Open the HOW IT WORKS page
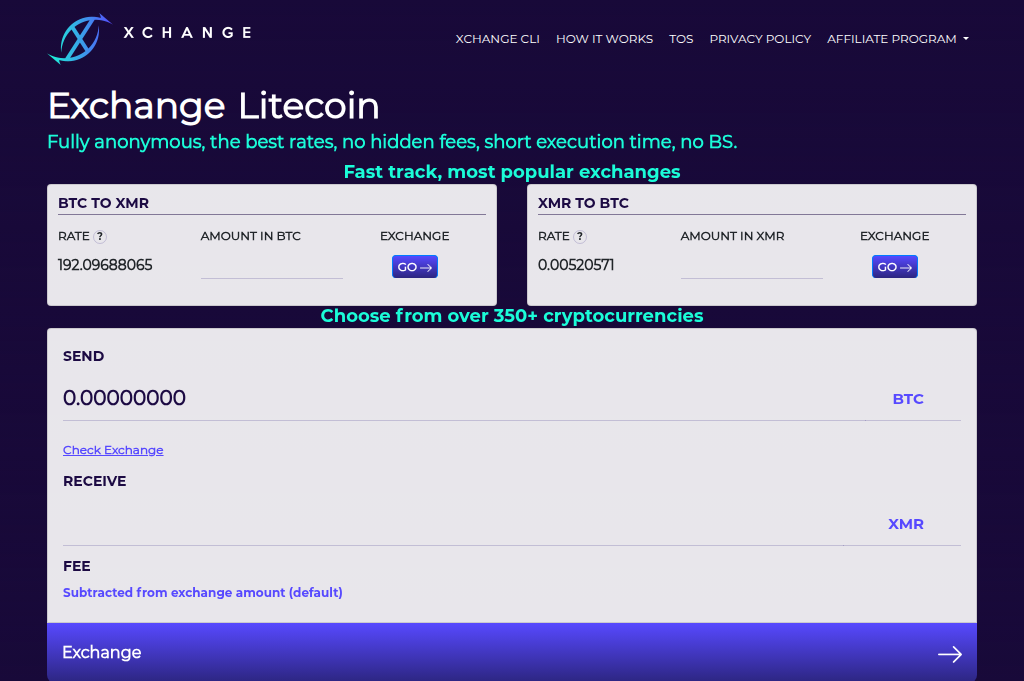Screen dimensions: 1024x681 point(604,39)
